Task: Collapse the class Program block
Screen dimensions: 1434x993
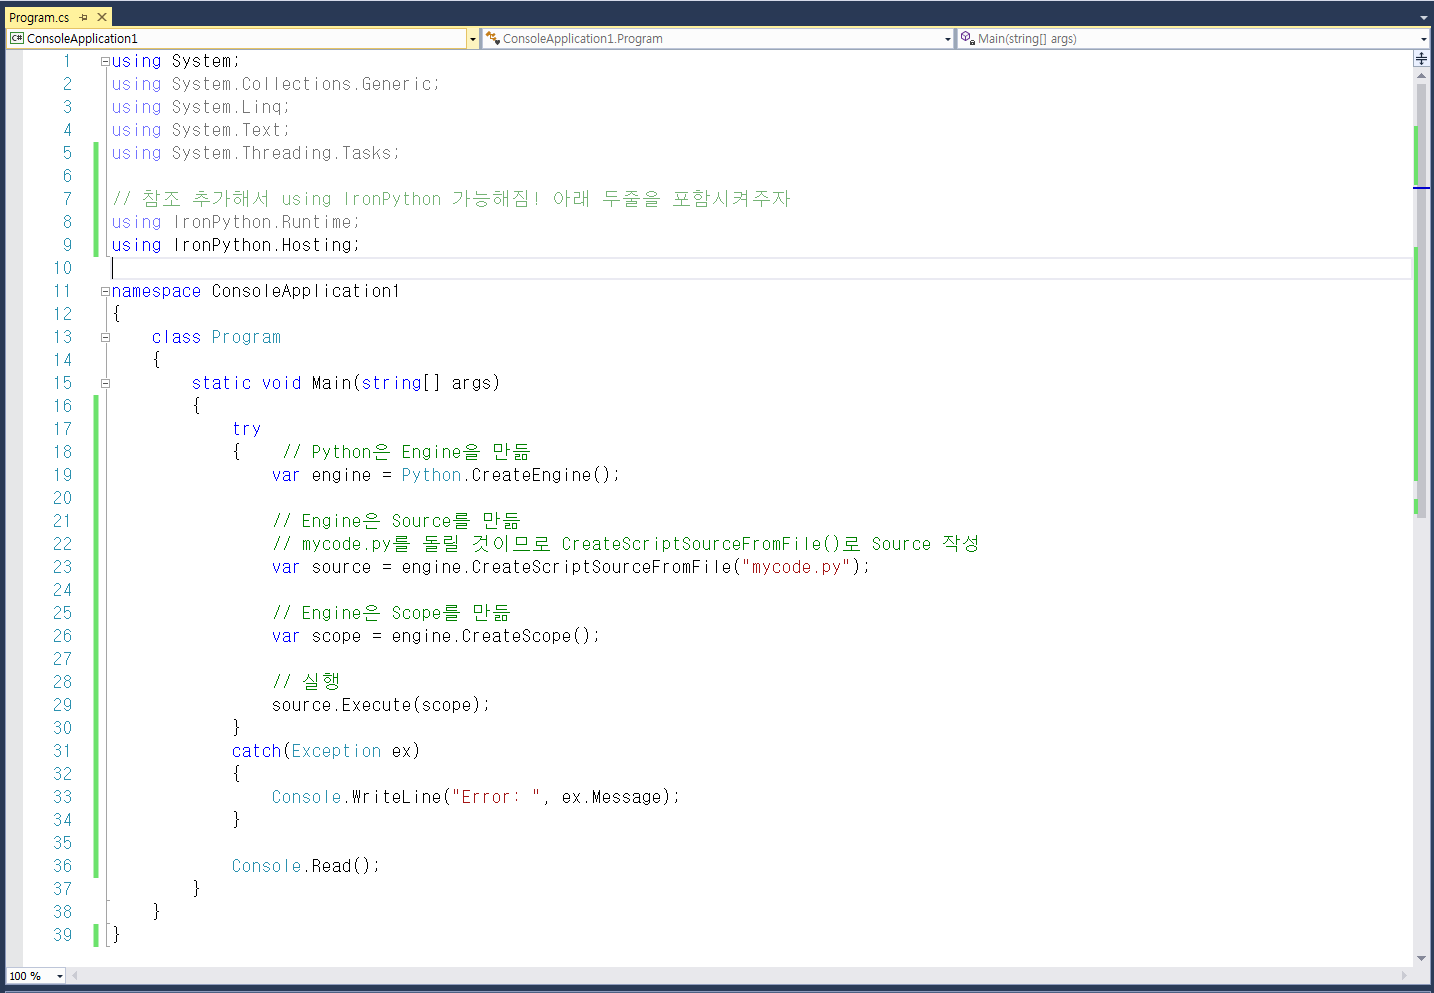Action: click(x=105, y=337)
